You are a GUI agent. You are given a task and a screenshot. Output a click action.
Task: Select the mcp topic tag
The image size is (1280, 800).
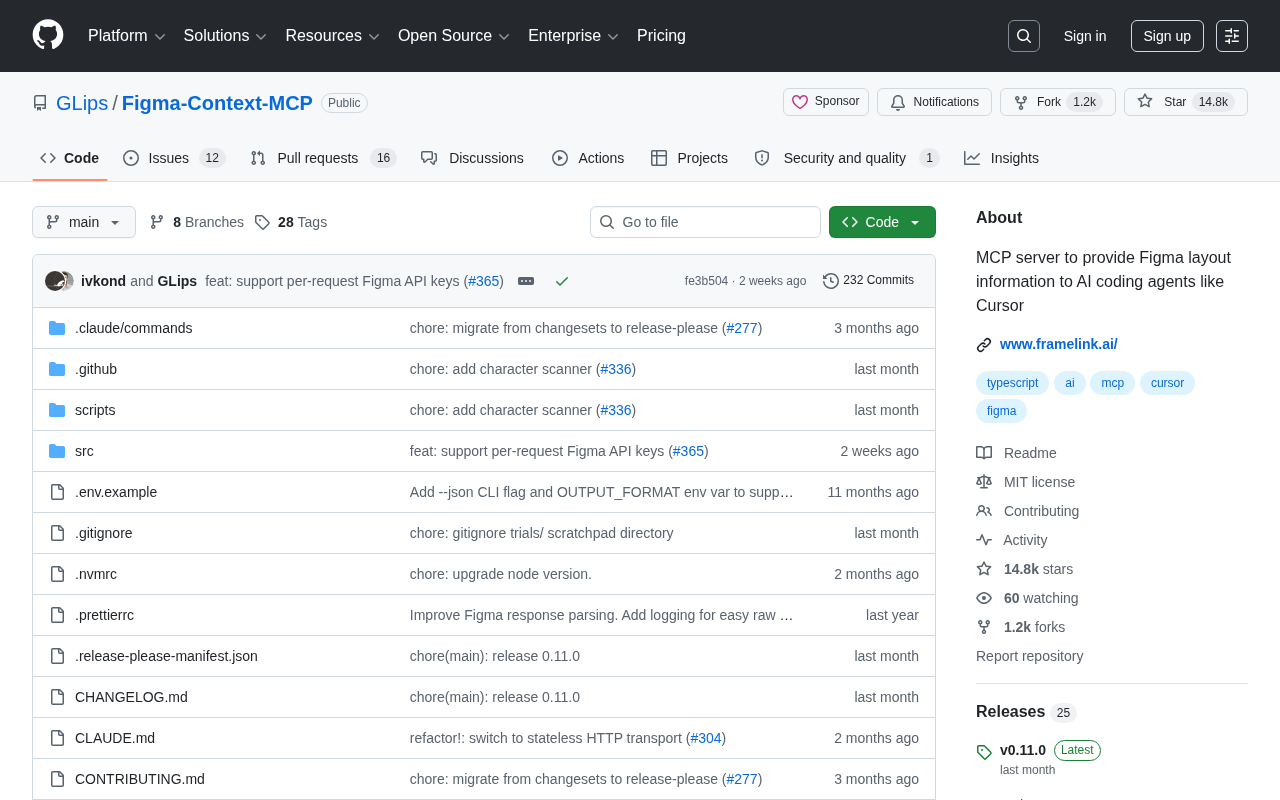click(x=1113, y=383)
